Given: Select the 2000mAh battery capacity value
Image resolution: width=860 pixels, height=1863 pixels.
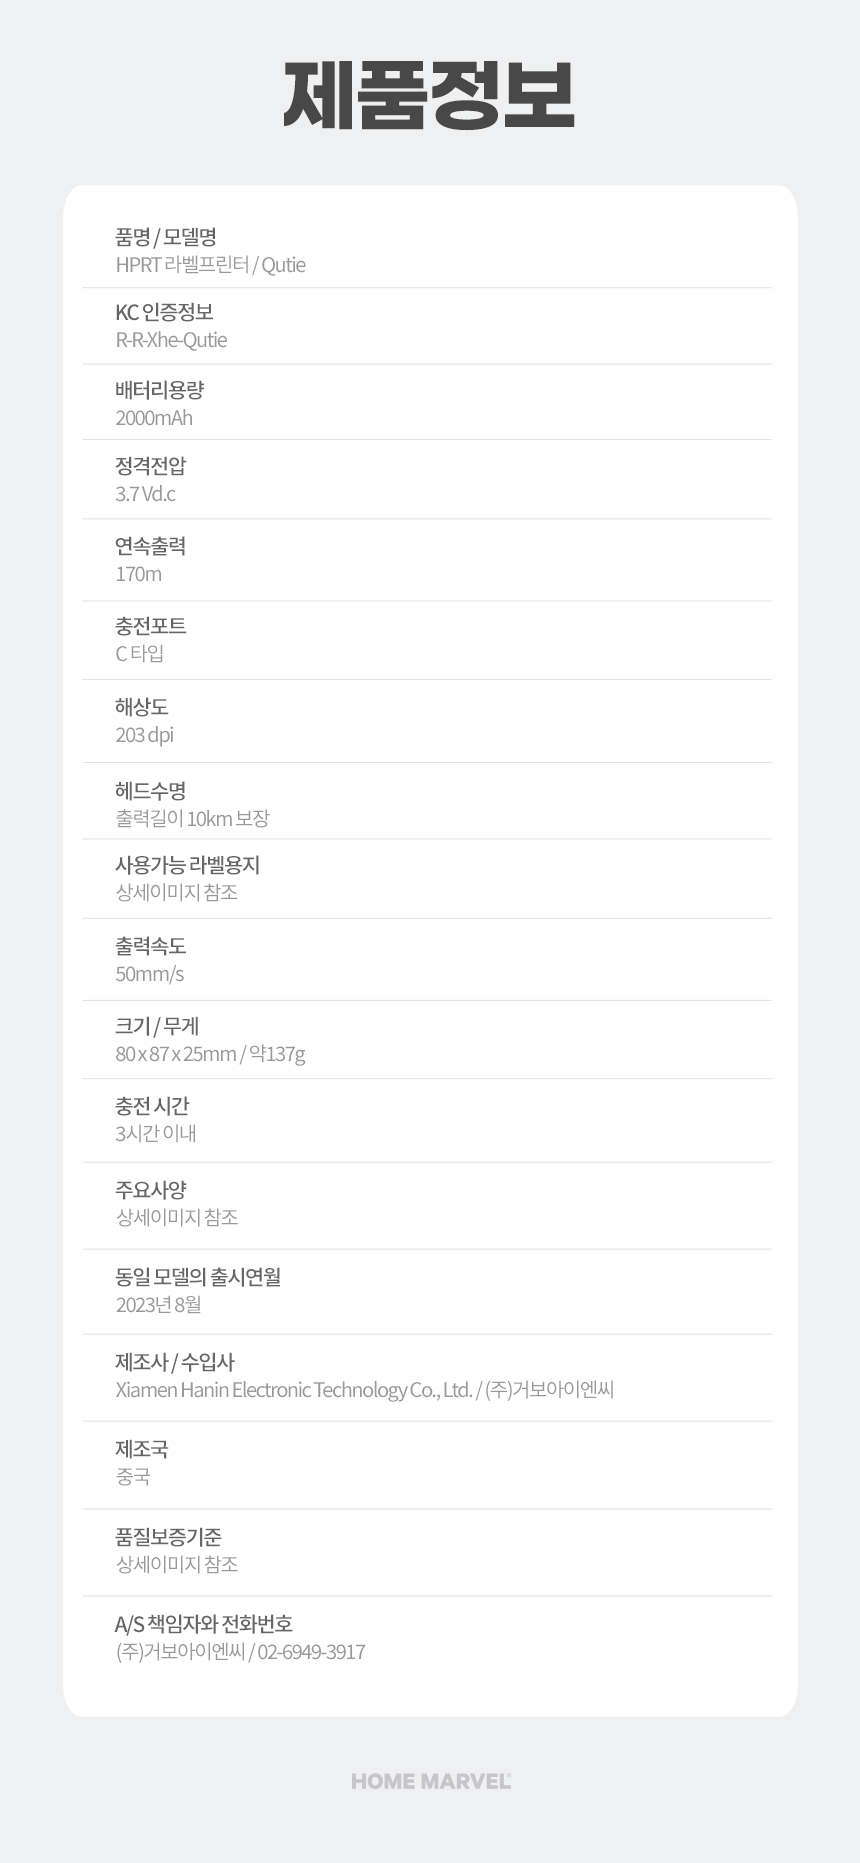Looking at the screenshot, I should 154,418.
